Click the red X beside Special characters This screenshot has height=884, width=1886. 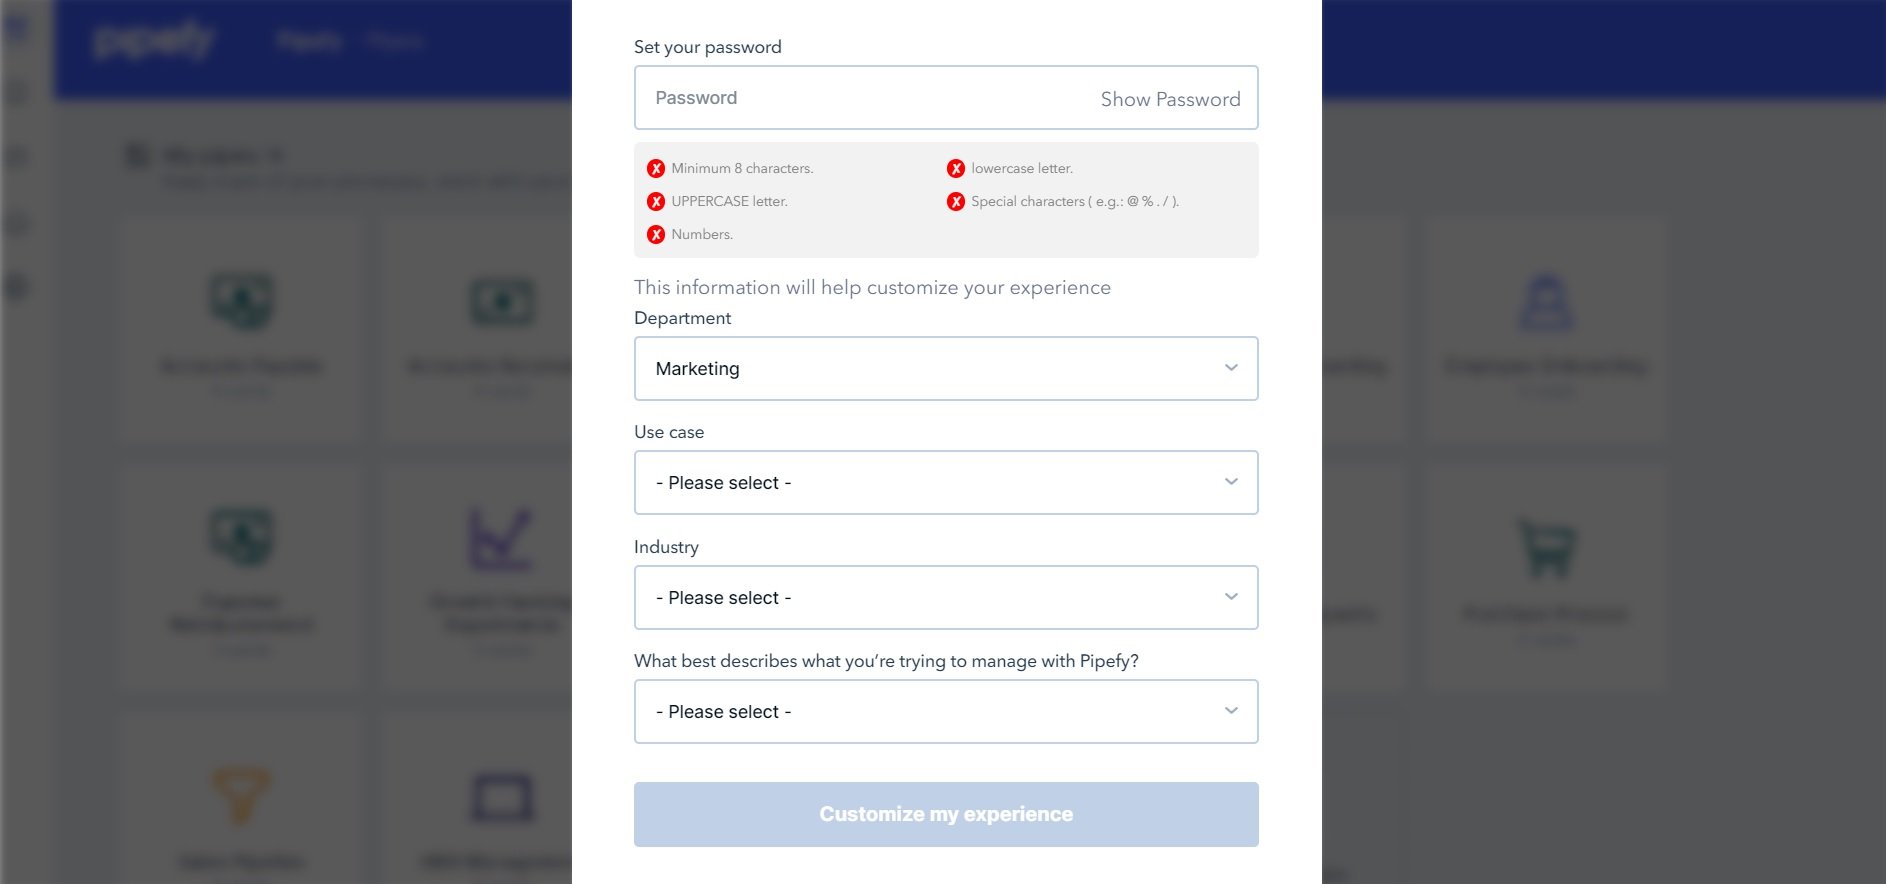point(956,202)
